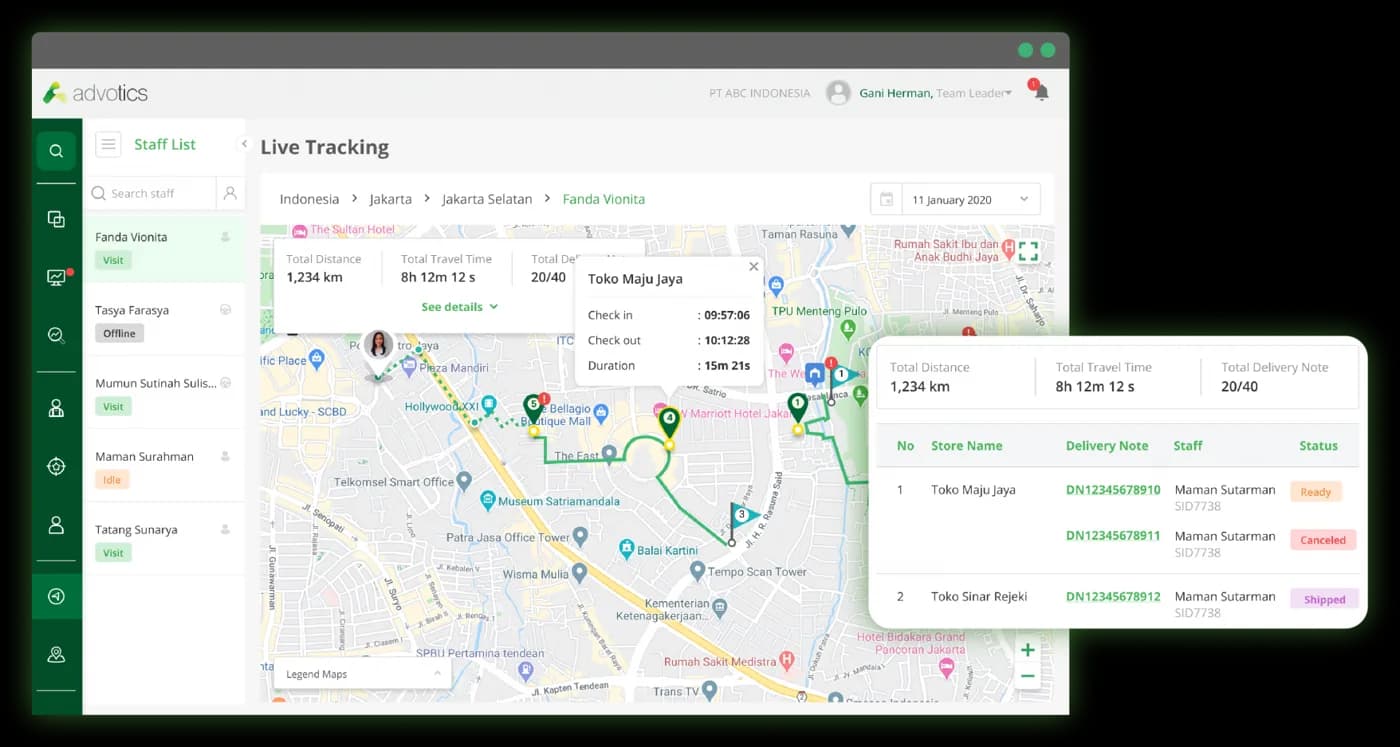Select Fanda Vionita in the staff list
The height and width of the screenshot is (747, 1400).
click(x=164, y=247)
